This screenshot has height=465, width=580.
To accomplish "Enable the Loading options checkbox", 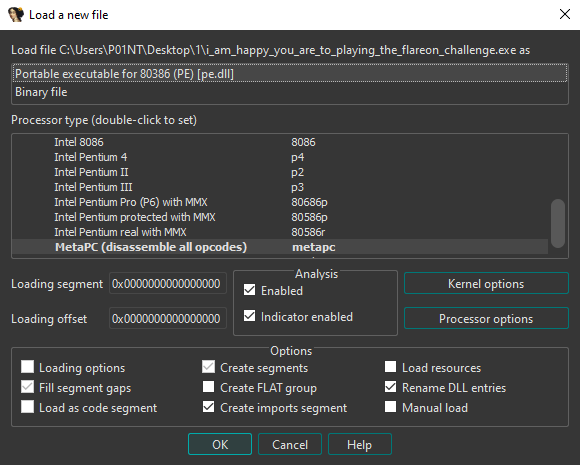I will point(28,367).
